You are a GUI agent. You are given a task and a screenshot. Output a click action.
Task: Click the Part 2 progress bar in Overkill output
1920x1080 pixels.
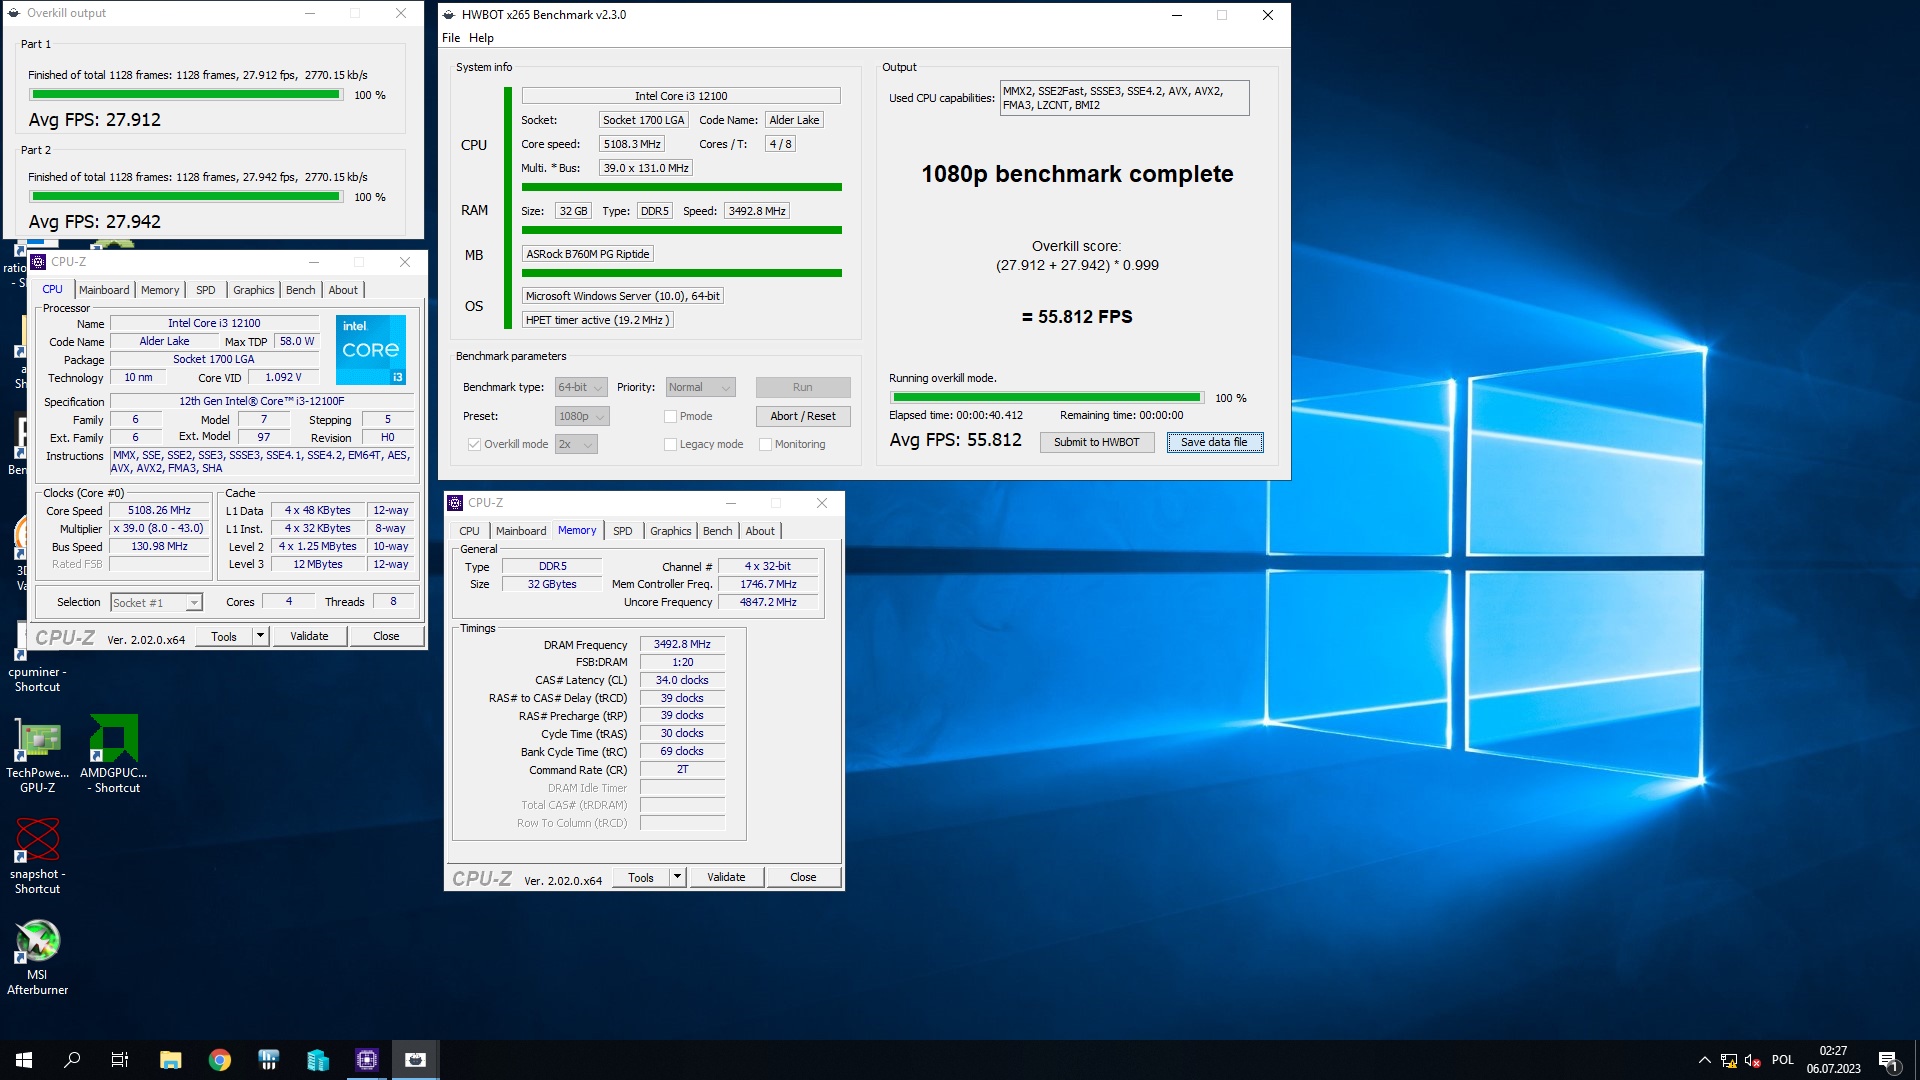pyautogui.click(x=186, y=197)
